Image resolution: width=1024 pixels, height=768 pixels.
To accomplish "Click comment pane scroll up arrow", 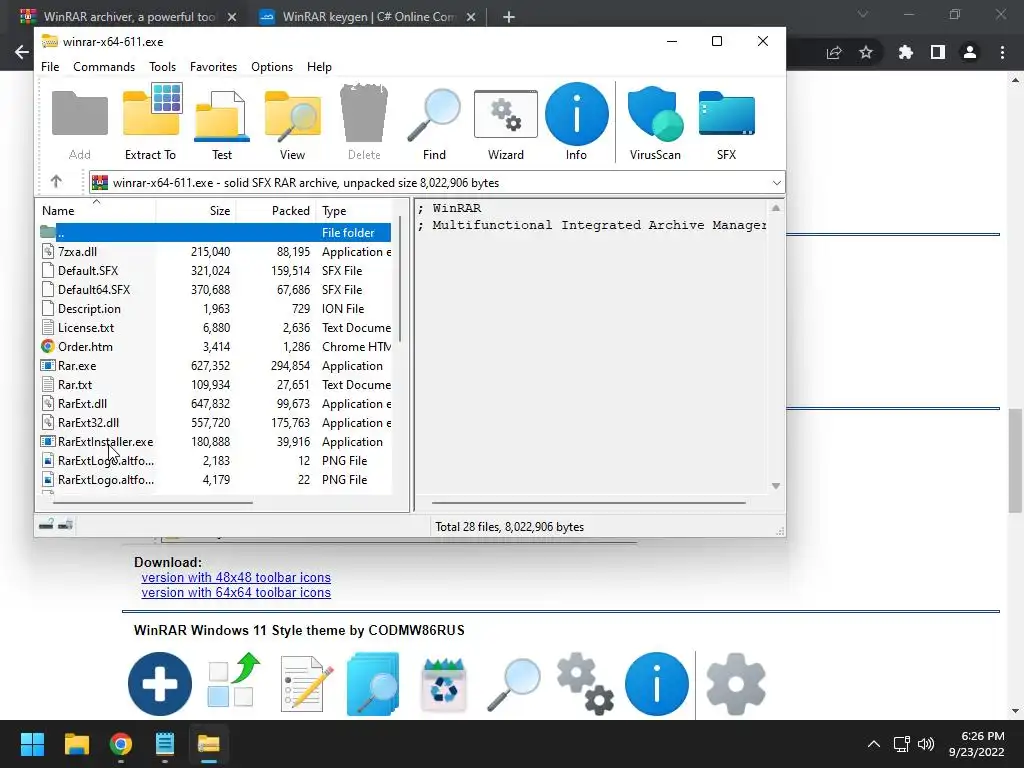I will pos(776,208).
